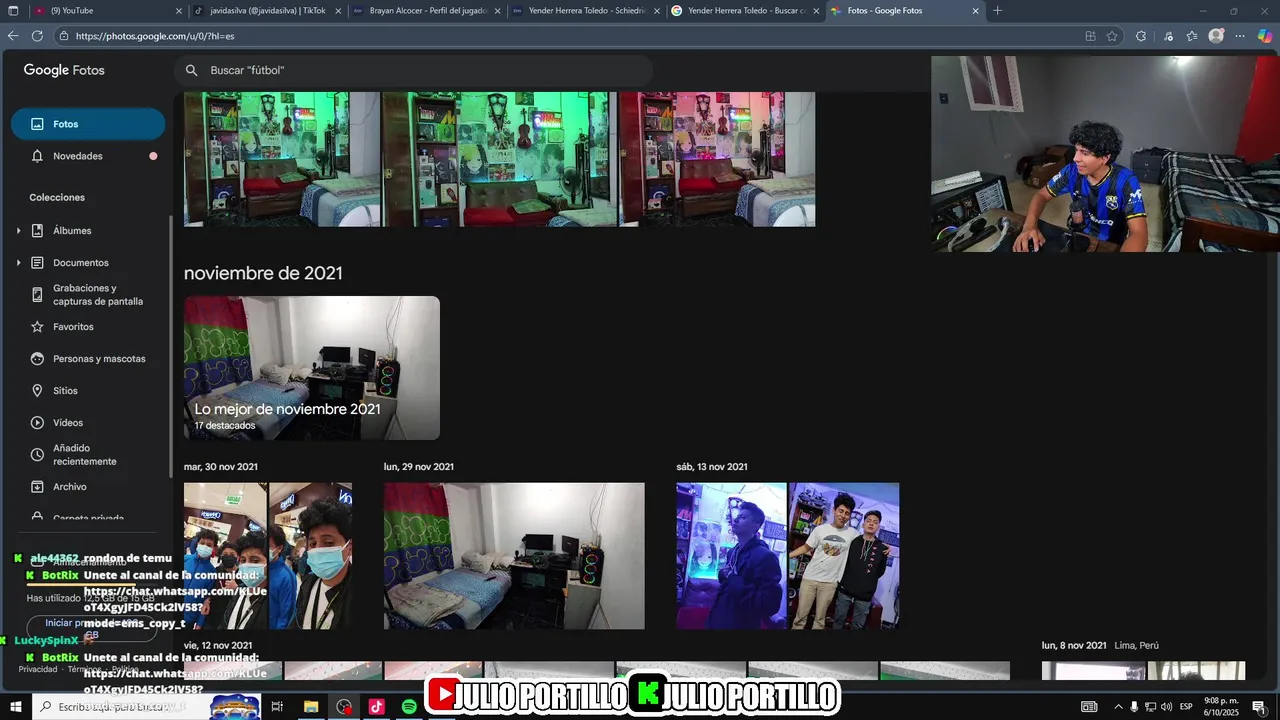
Task: Reload the current page
Action: 37,36
